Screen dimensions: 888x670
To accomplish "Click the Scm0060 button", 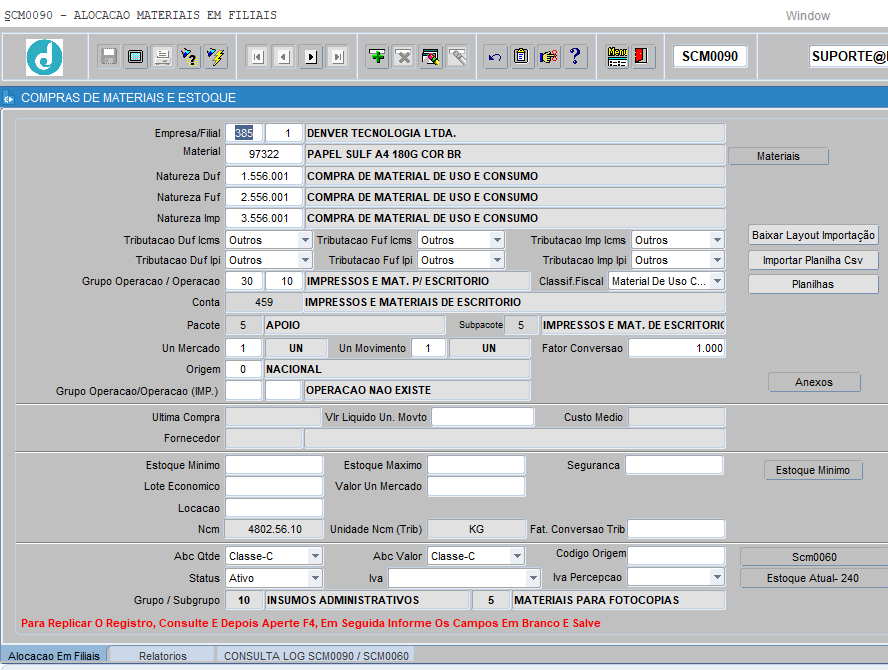I will tap(814, 557).
